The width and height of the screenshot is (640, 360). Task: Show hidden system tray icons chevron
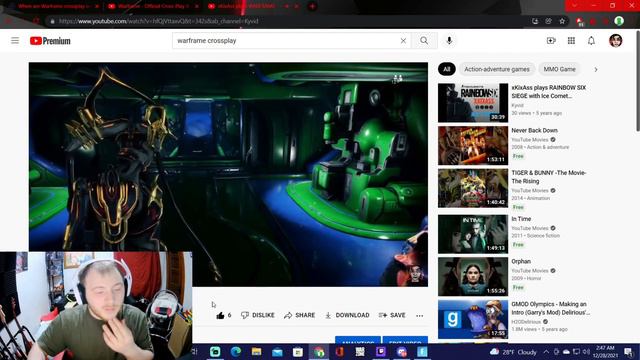pos(546,351)
